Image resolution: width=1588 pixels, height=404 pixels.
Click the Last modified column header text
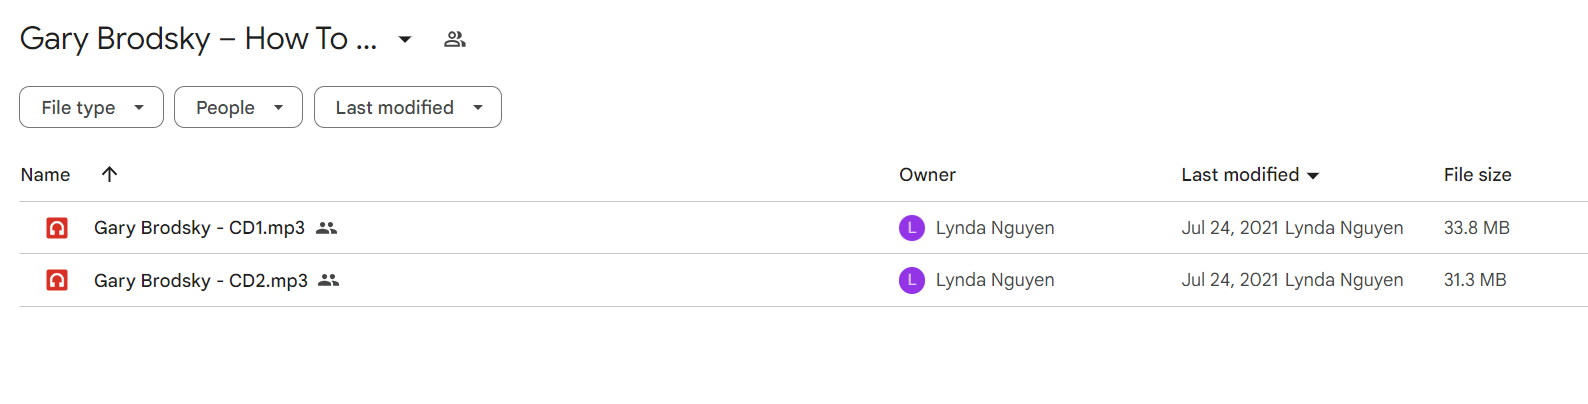(x=1240, y=175)
